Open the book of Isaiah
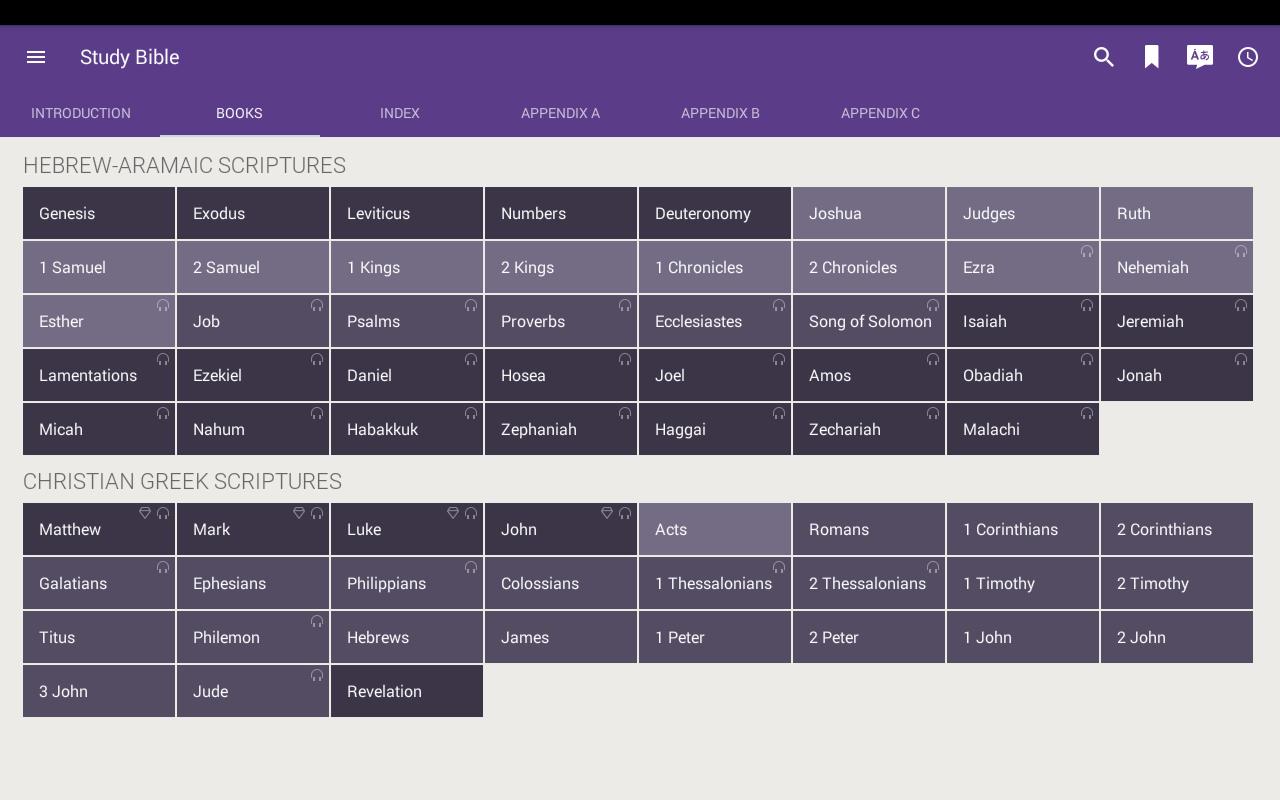The width and height of the screenshot is (1280, 800). (x=1023, y=322)
